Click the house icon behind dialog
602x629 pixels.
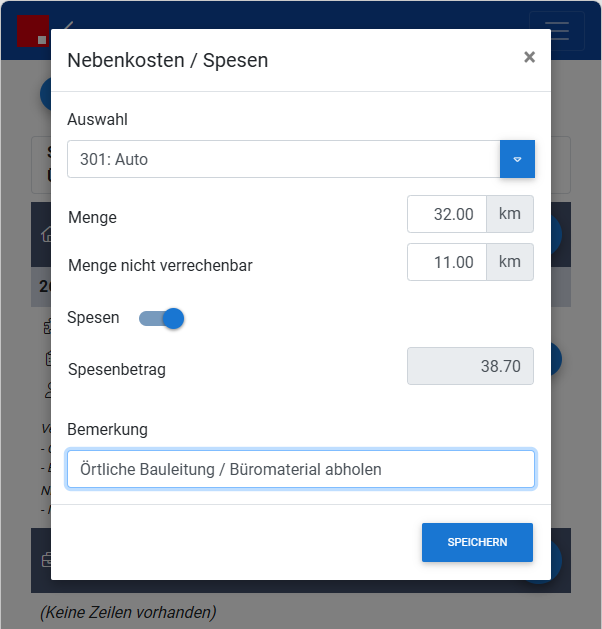(46, 234)
